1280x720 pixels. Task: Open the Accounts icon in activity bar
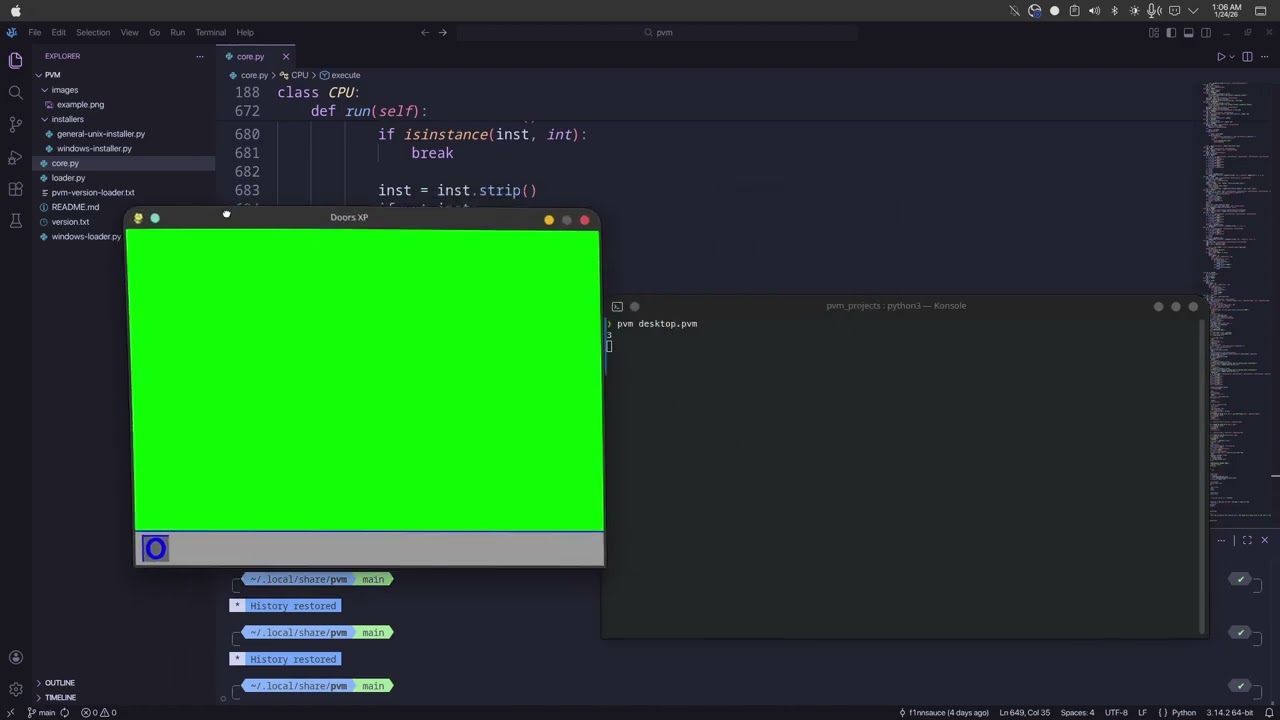[x=15, y=658]
